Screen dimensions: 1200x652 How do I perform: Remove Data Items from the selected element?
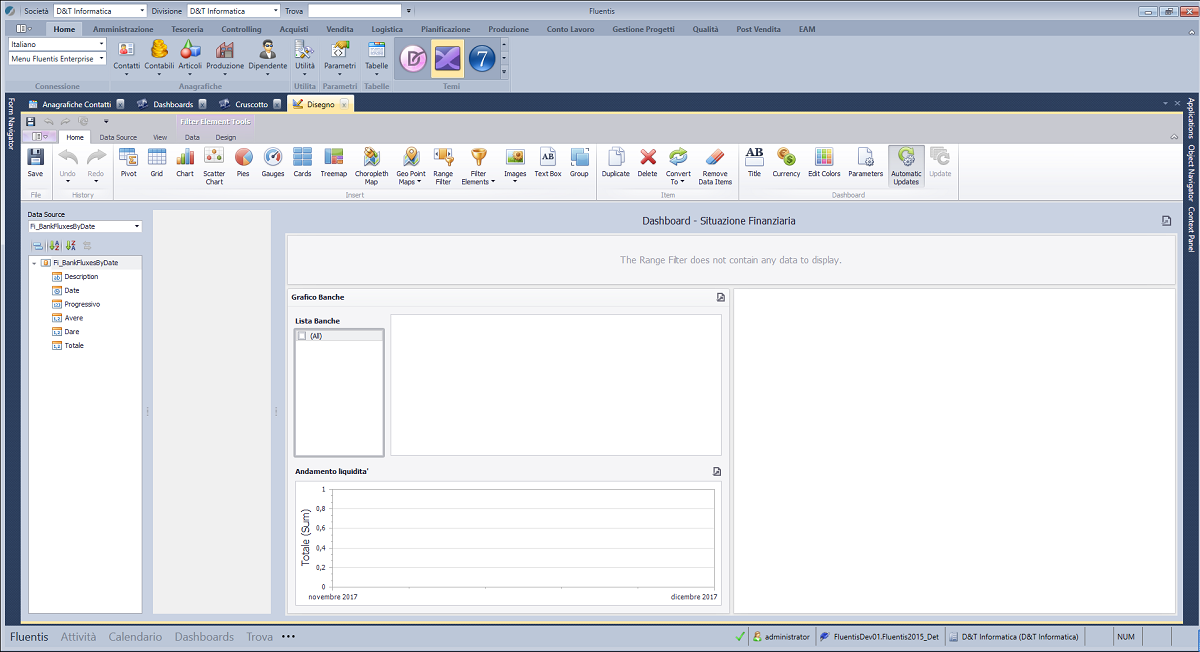pyautogui.click(x=715, y=166)
